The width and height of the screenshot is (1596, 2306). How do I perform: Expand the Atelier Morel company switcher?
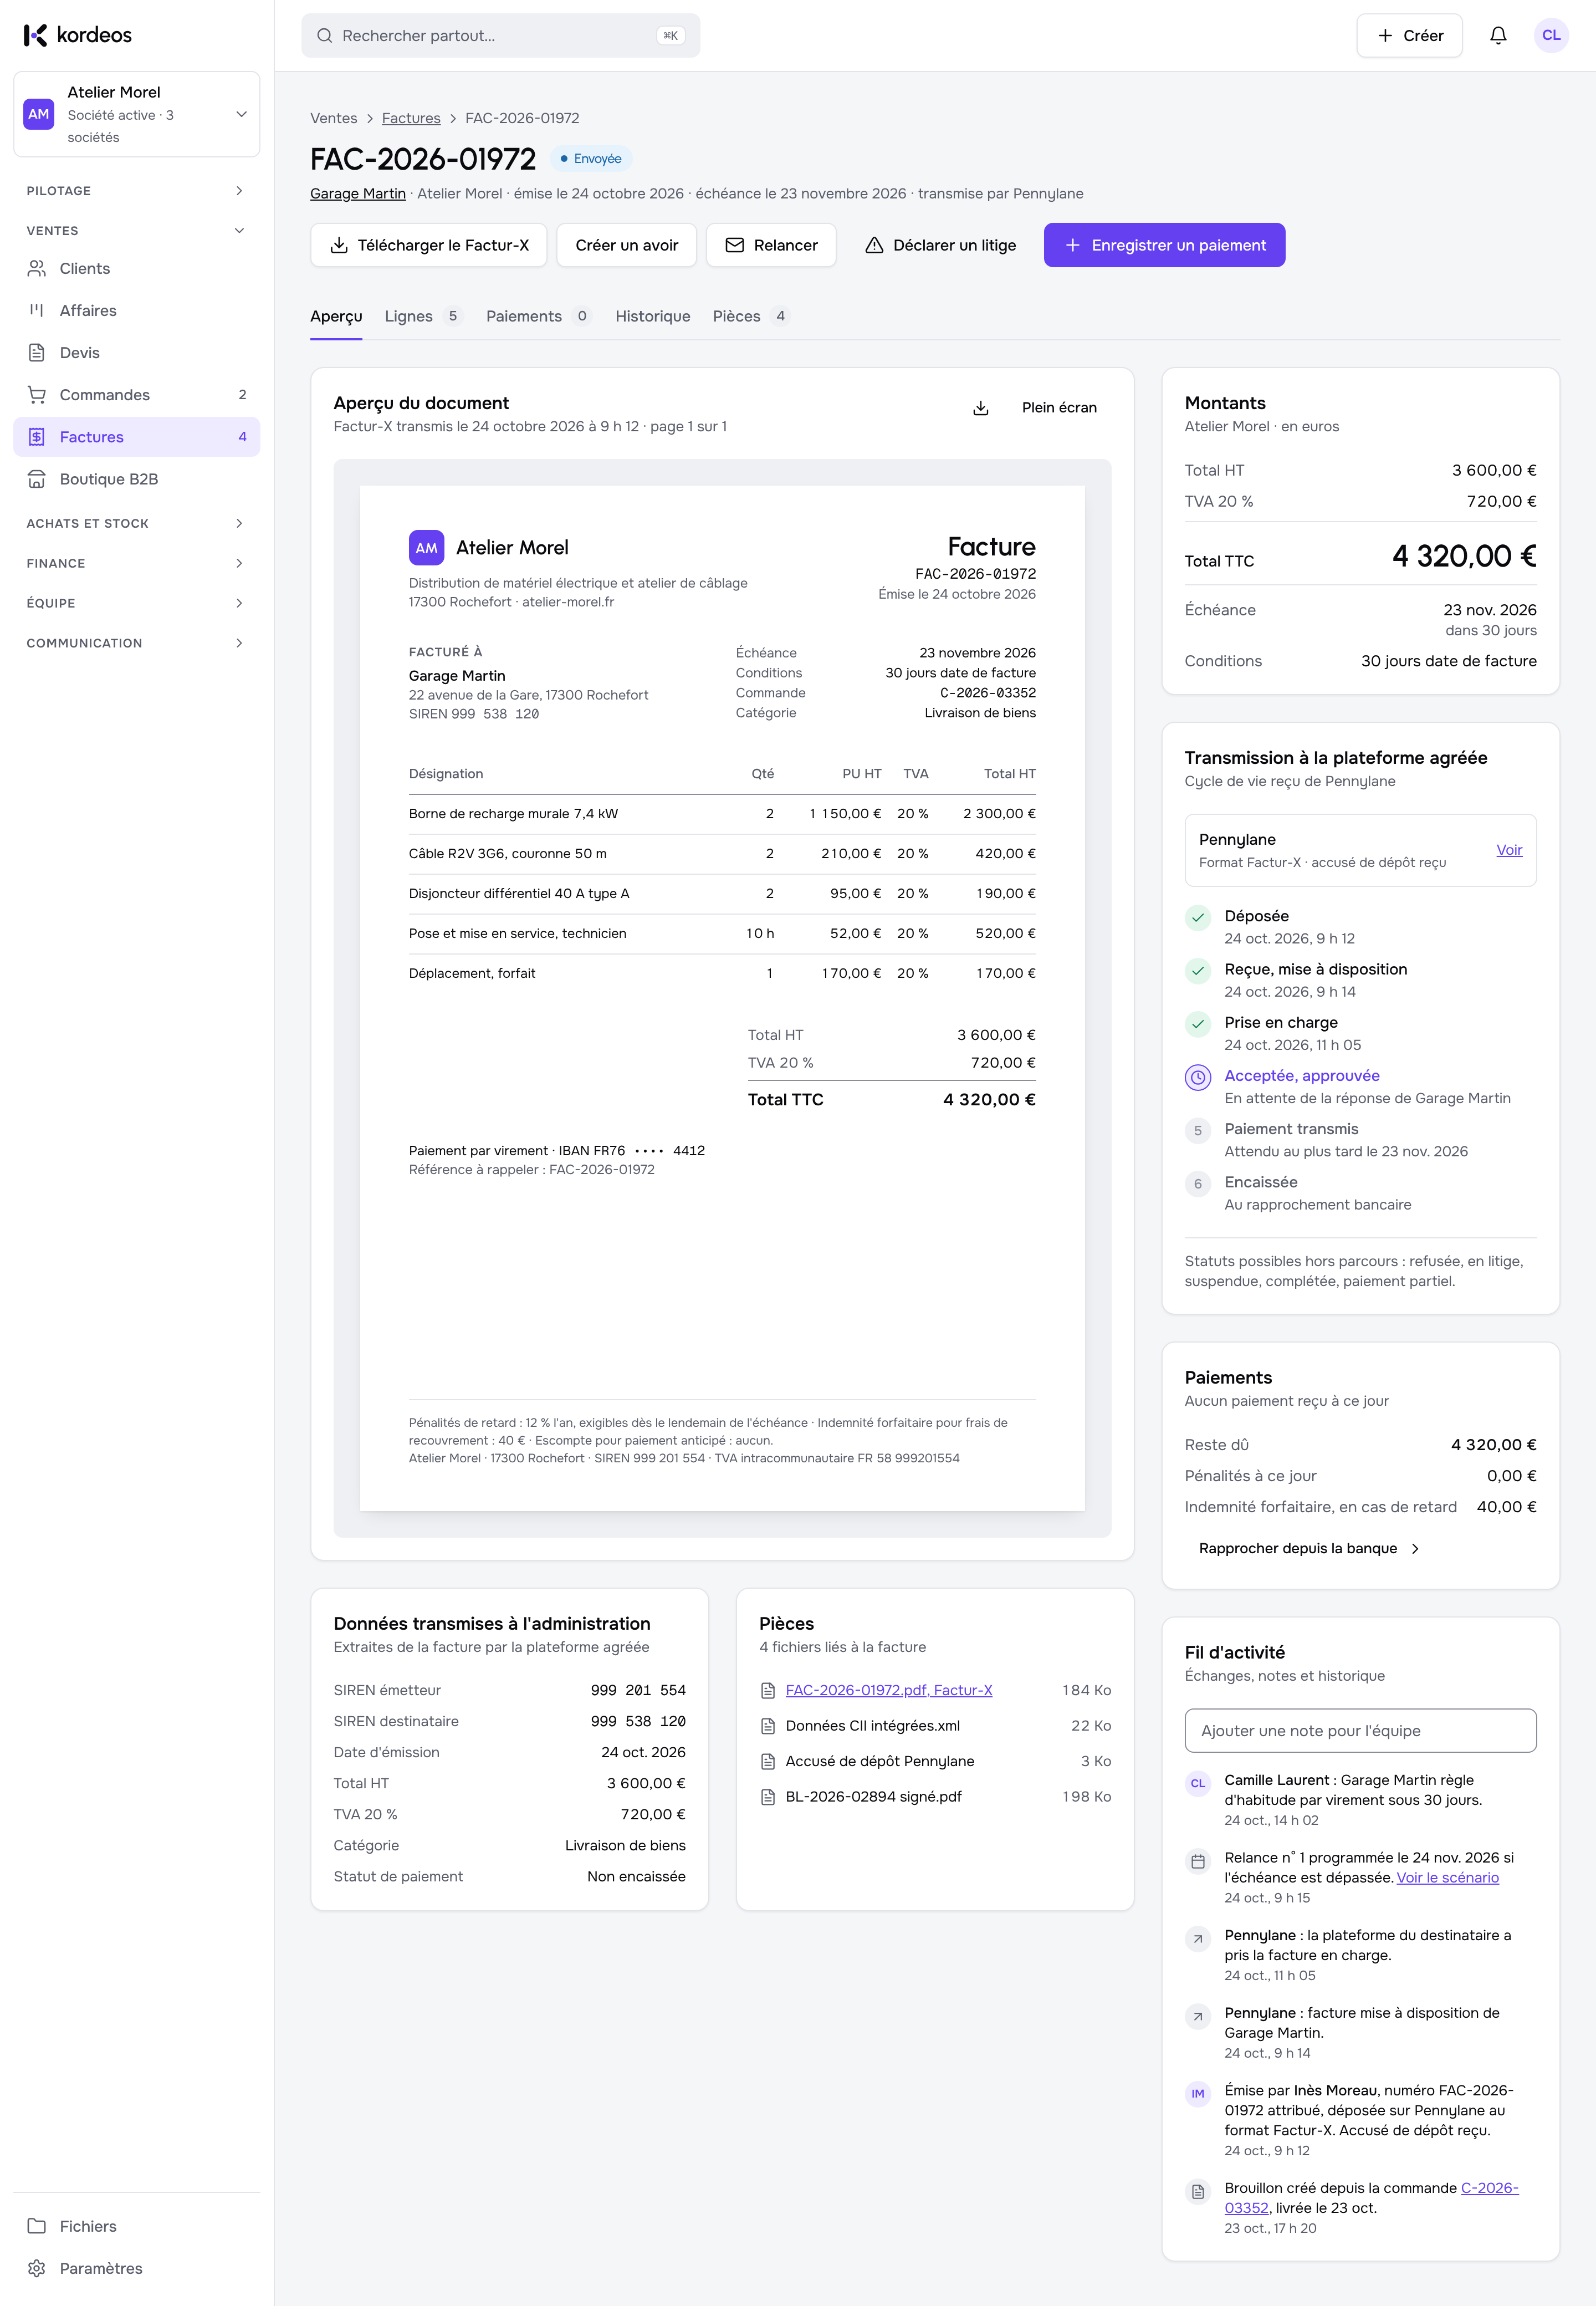tap(137, 114)
